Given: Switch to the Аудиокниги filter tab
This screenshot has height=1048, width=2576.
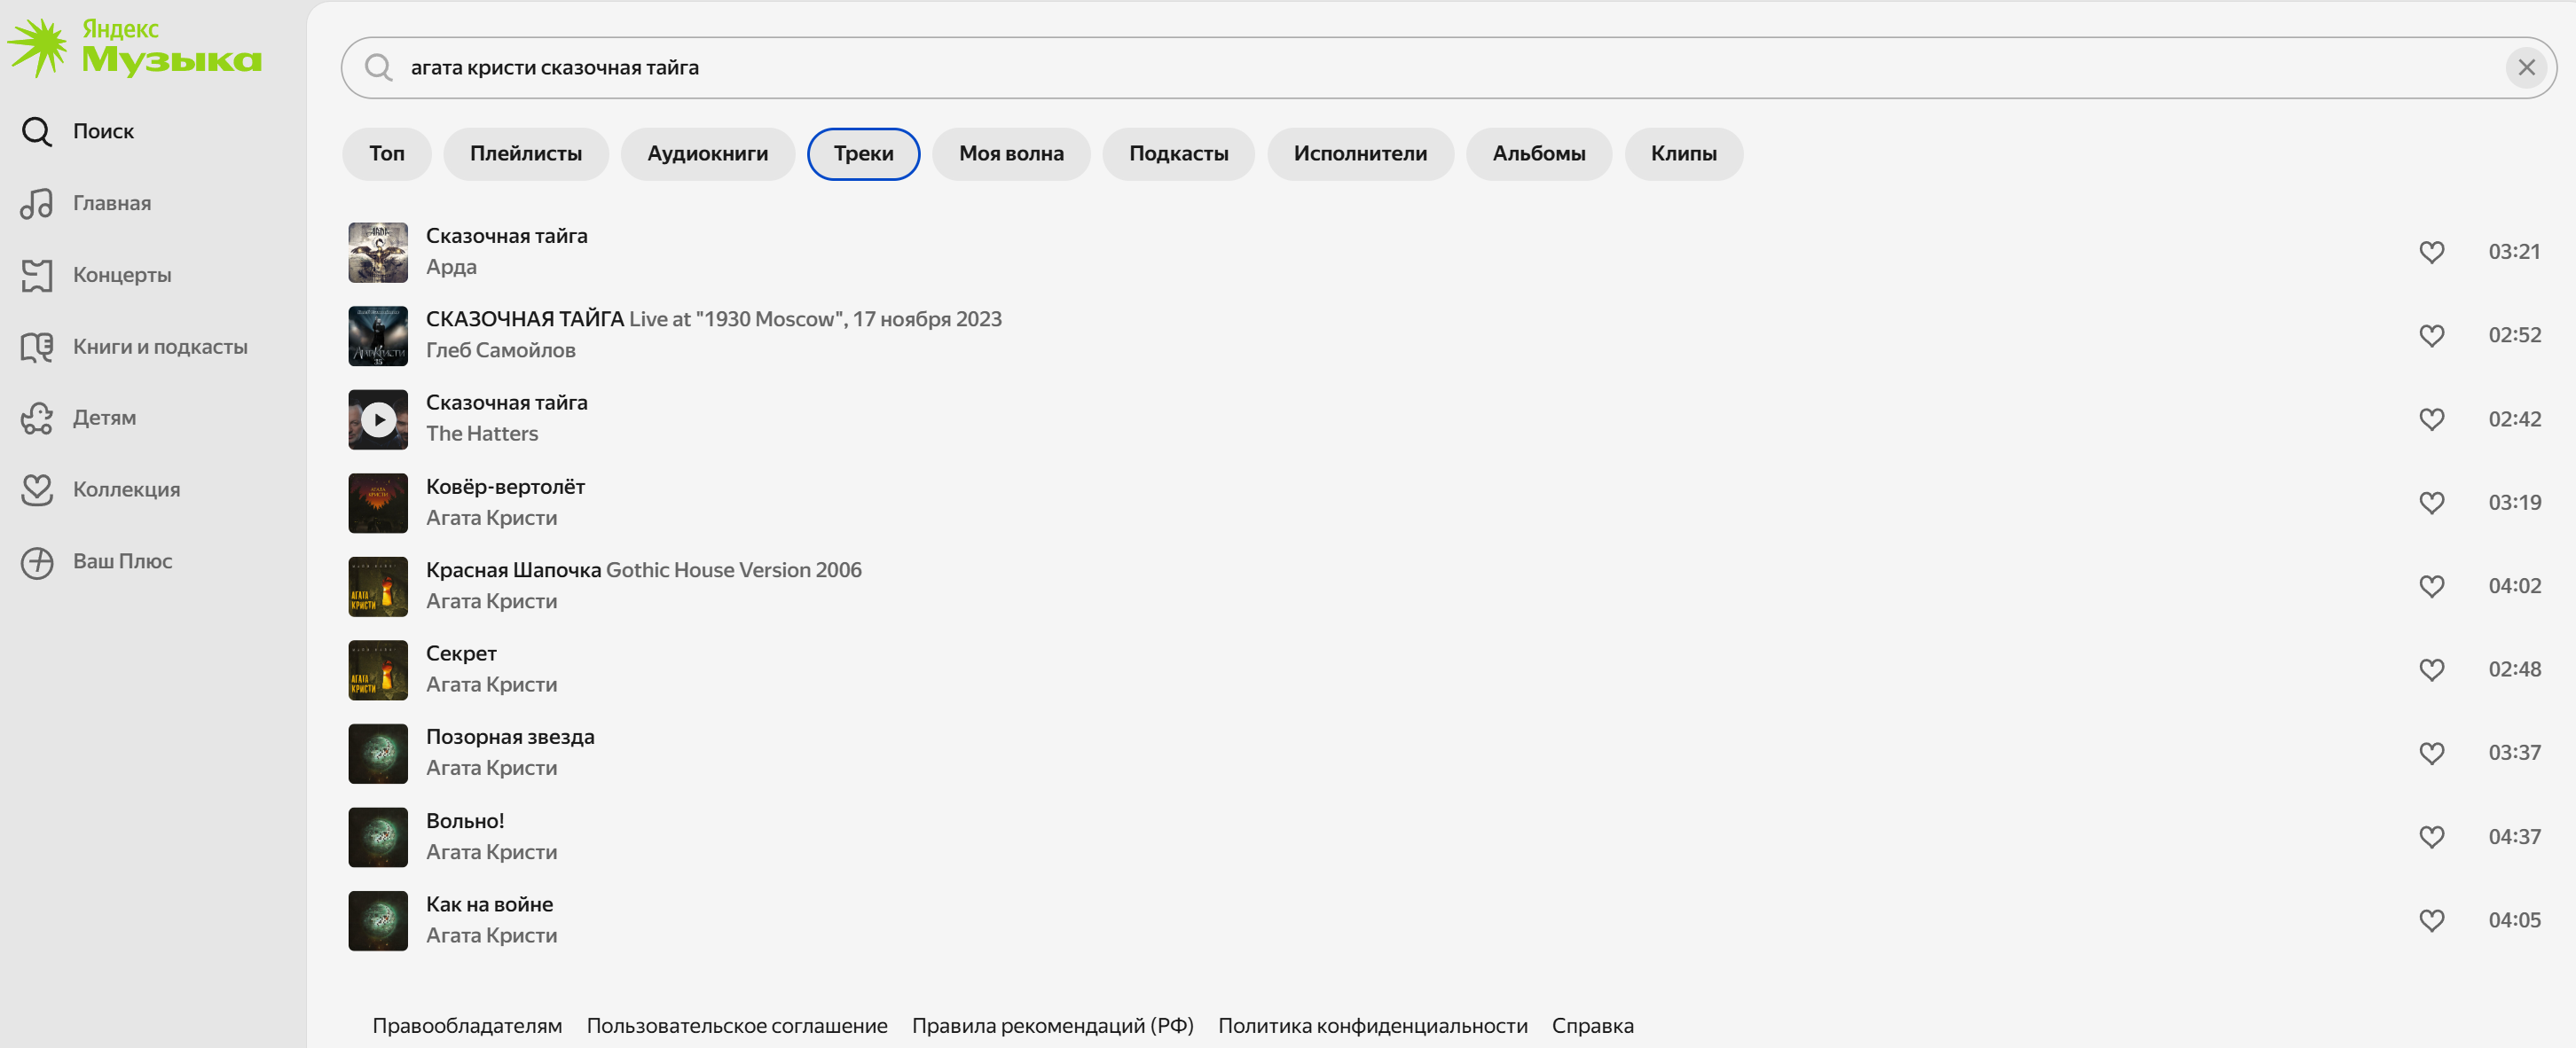Looking at the screenshot, I should tap(708, 154).
